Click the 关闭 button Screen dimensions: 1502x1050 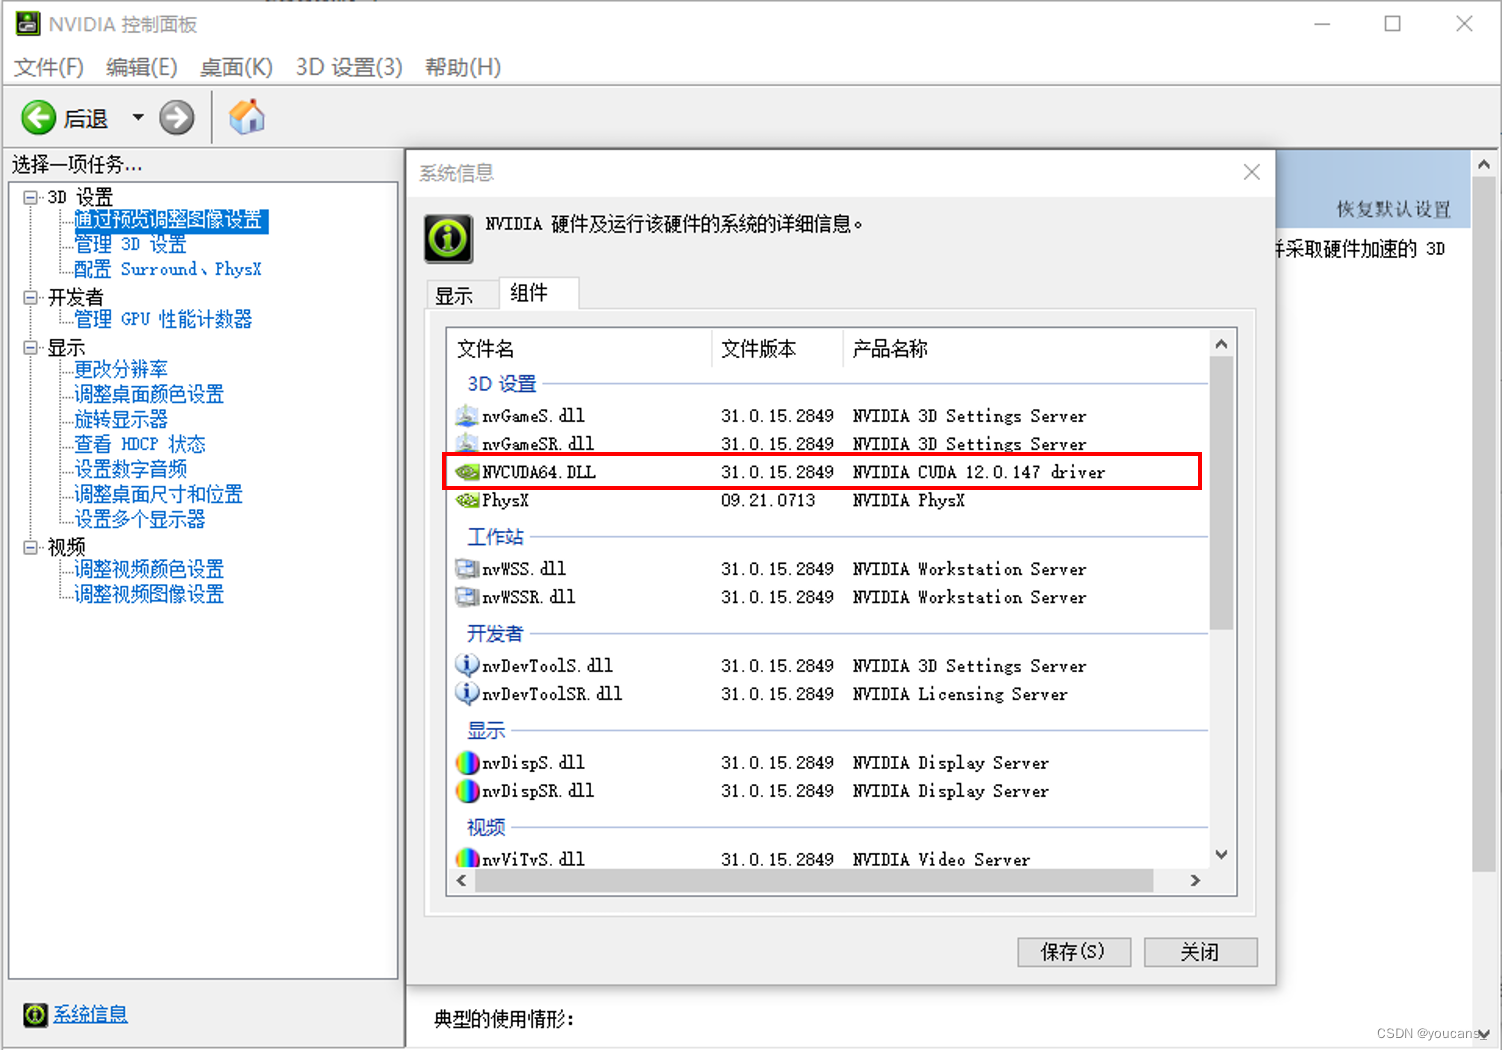1201,952
